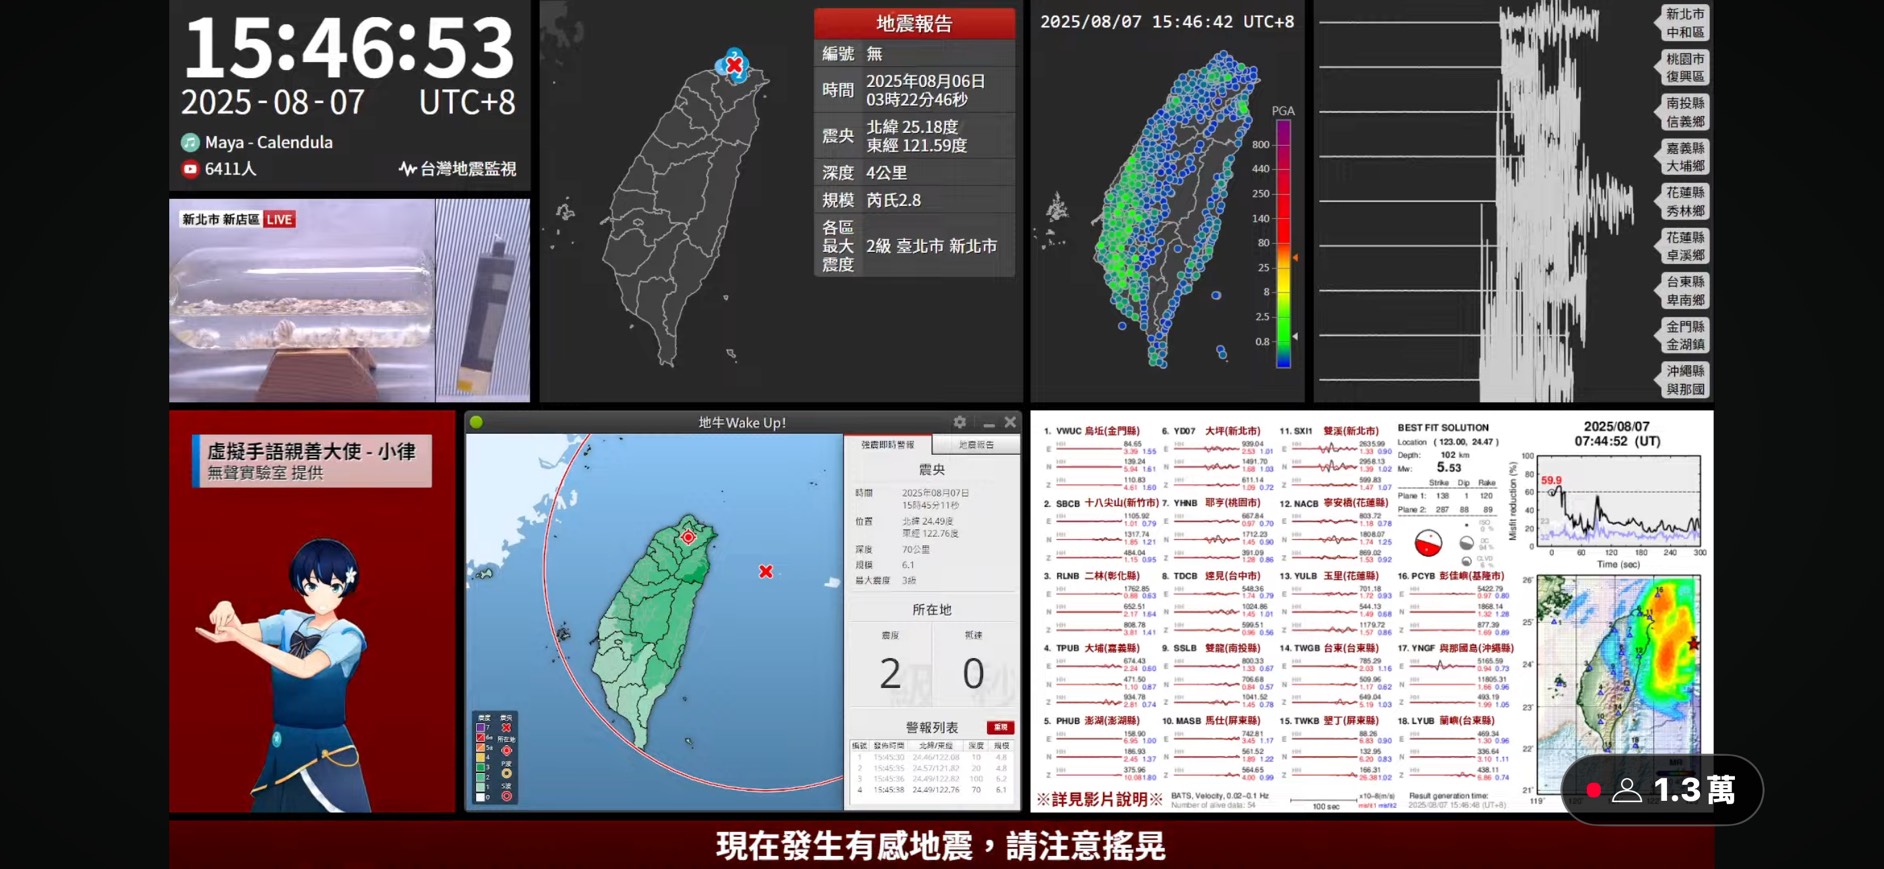Click the red 59.9 misfit reduction value

click(1551, 480)
